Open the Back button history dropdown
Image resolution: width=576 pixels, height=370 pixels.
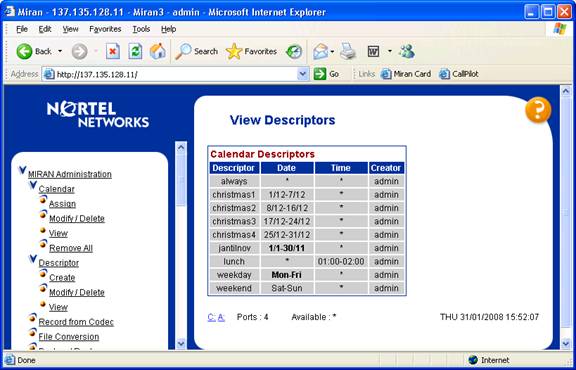click(60, 51)
